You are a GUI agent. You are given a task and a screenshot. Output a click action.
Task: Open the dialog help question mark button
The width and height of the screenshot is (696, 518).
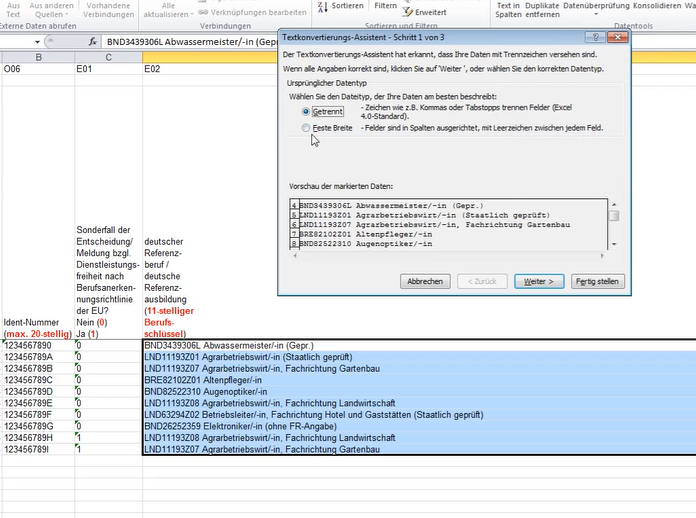point(596,36)
